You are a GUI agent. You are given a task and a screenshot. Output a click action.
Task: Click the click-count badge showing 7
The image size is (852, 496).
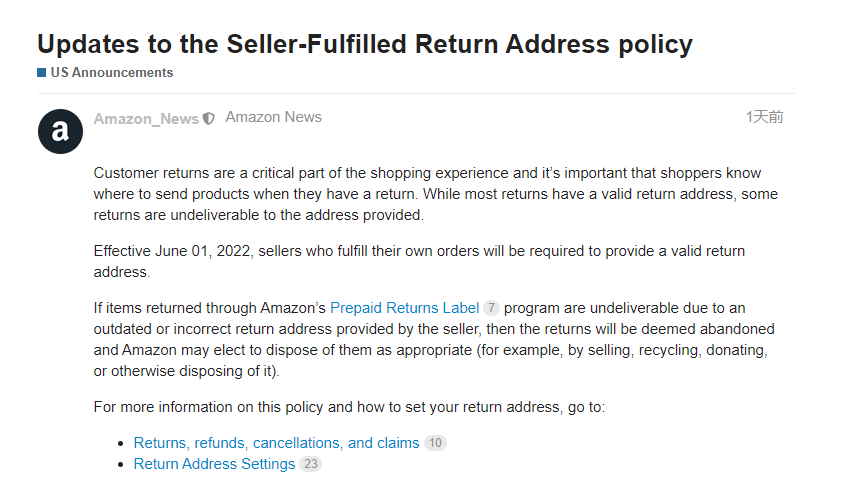point(491,308)
